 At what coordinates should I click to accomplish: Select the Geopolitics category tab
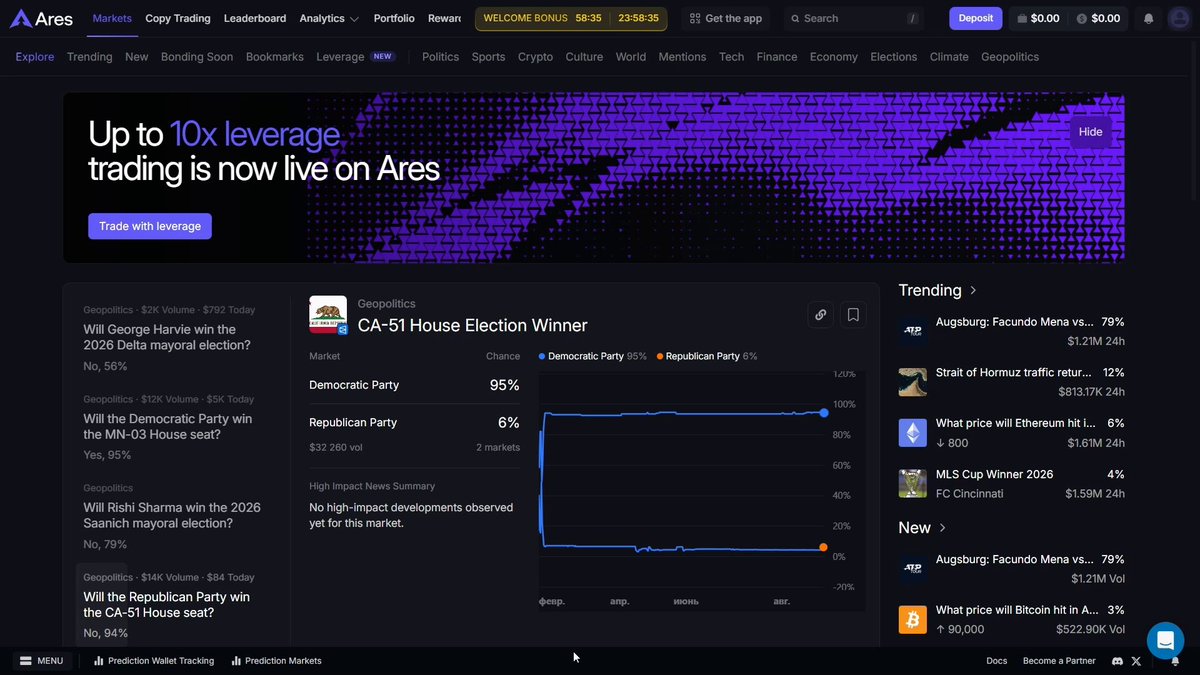coord(1010,57)
